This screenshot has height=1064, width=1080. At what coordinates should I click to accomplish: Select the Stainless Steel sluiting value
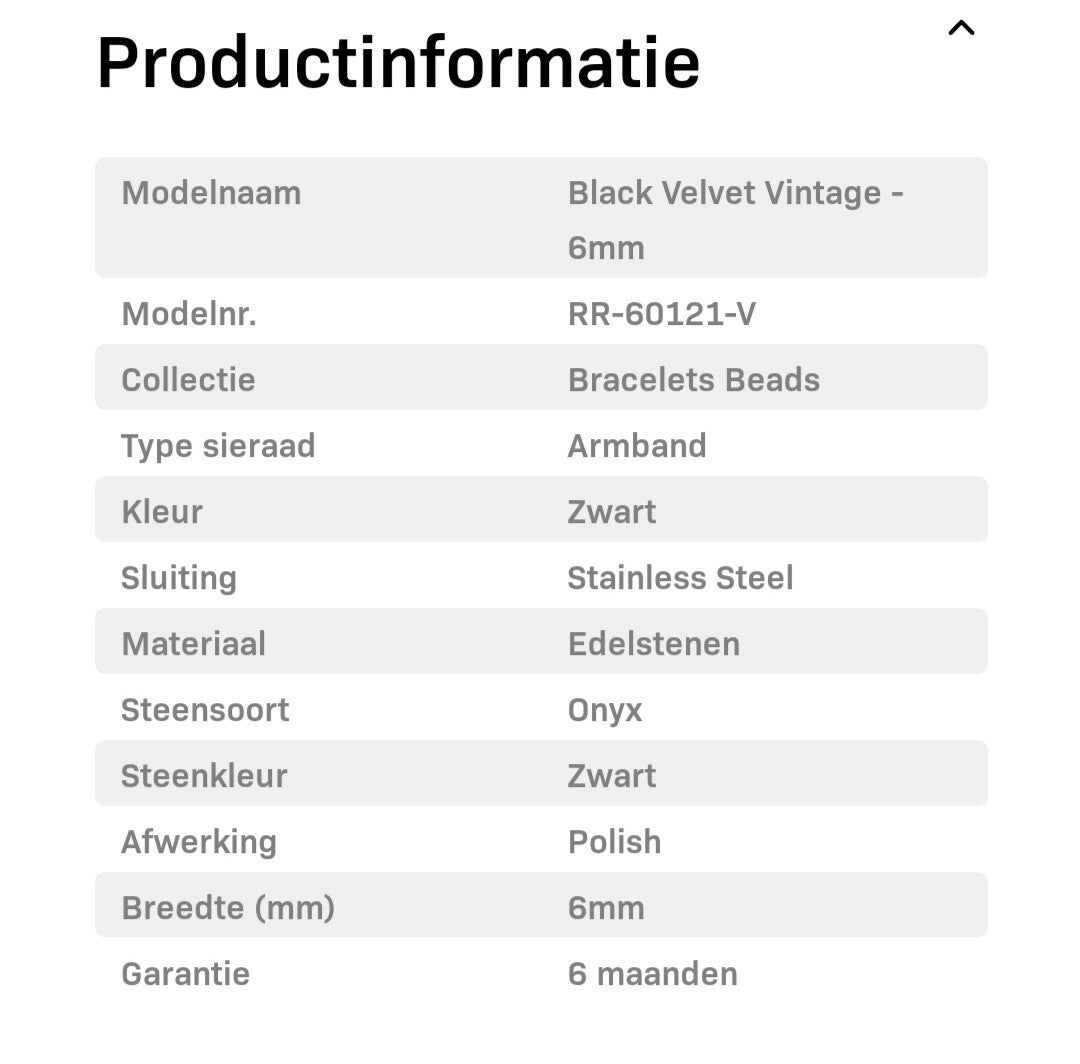coord(680,578)
